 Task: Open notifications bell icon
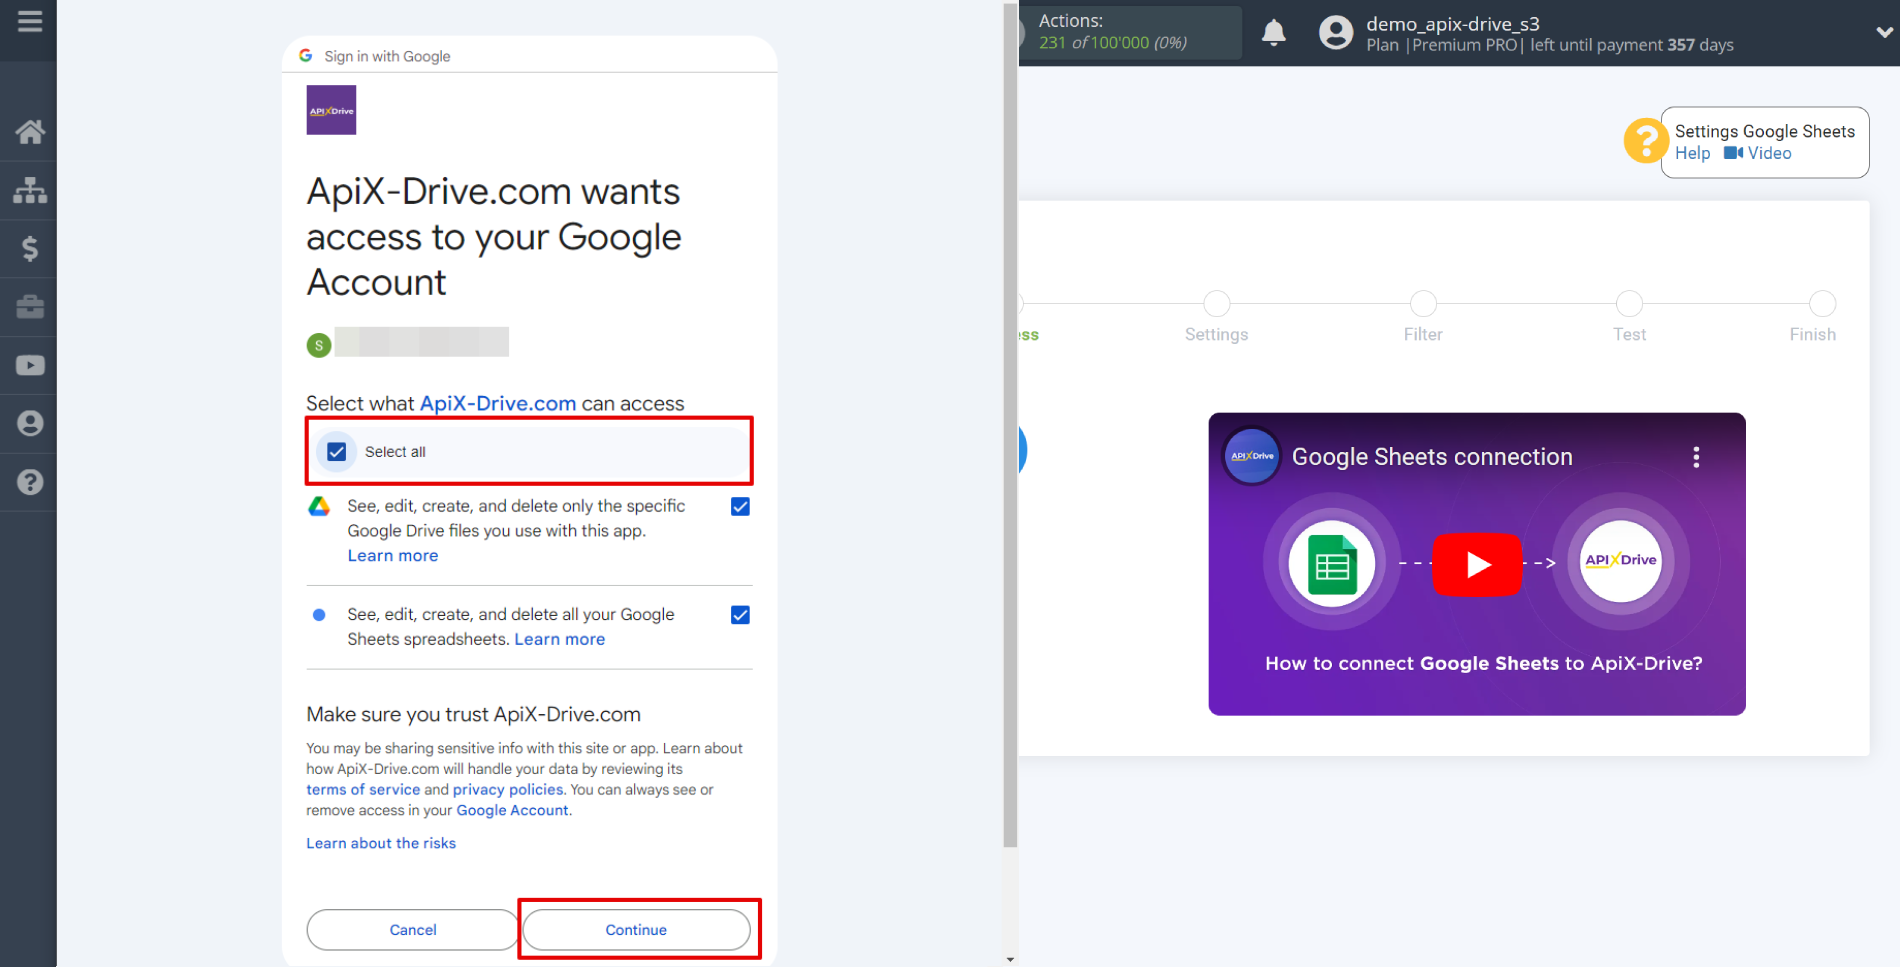pos(1273,33)
